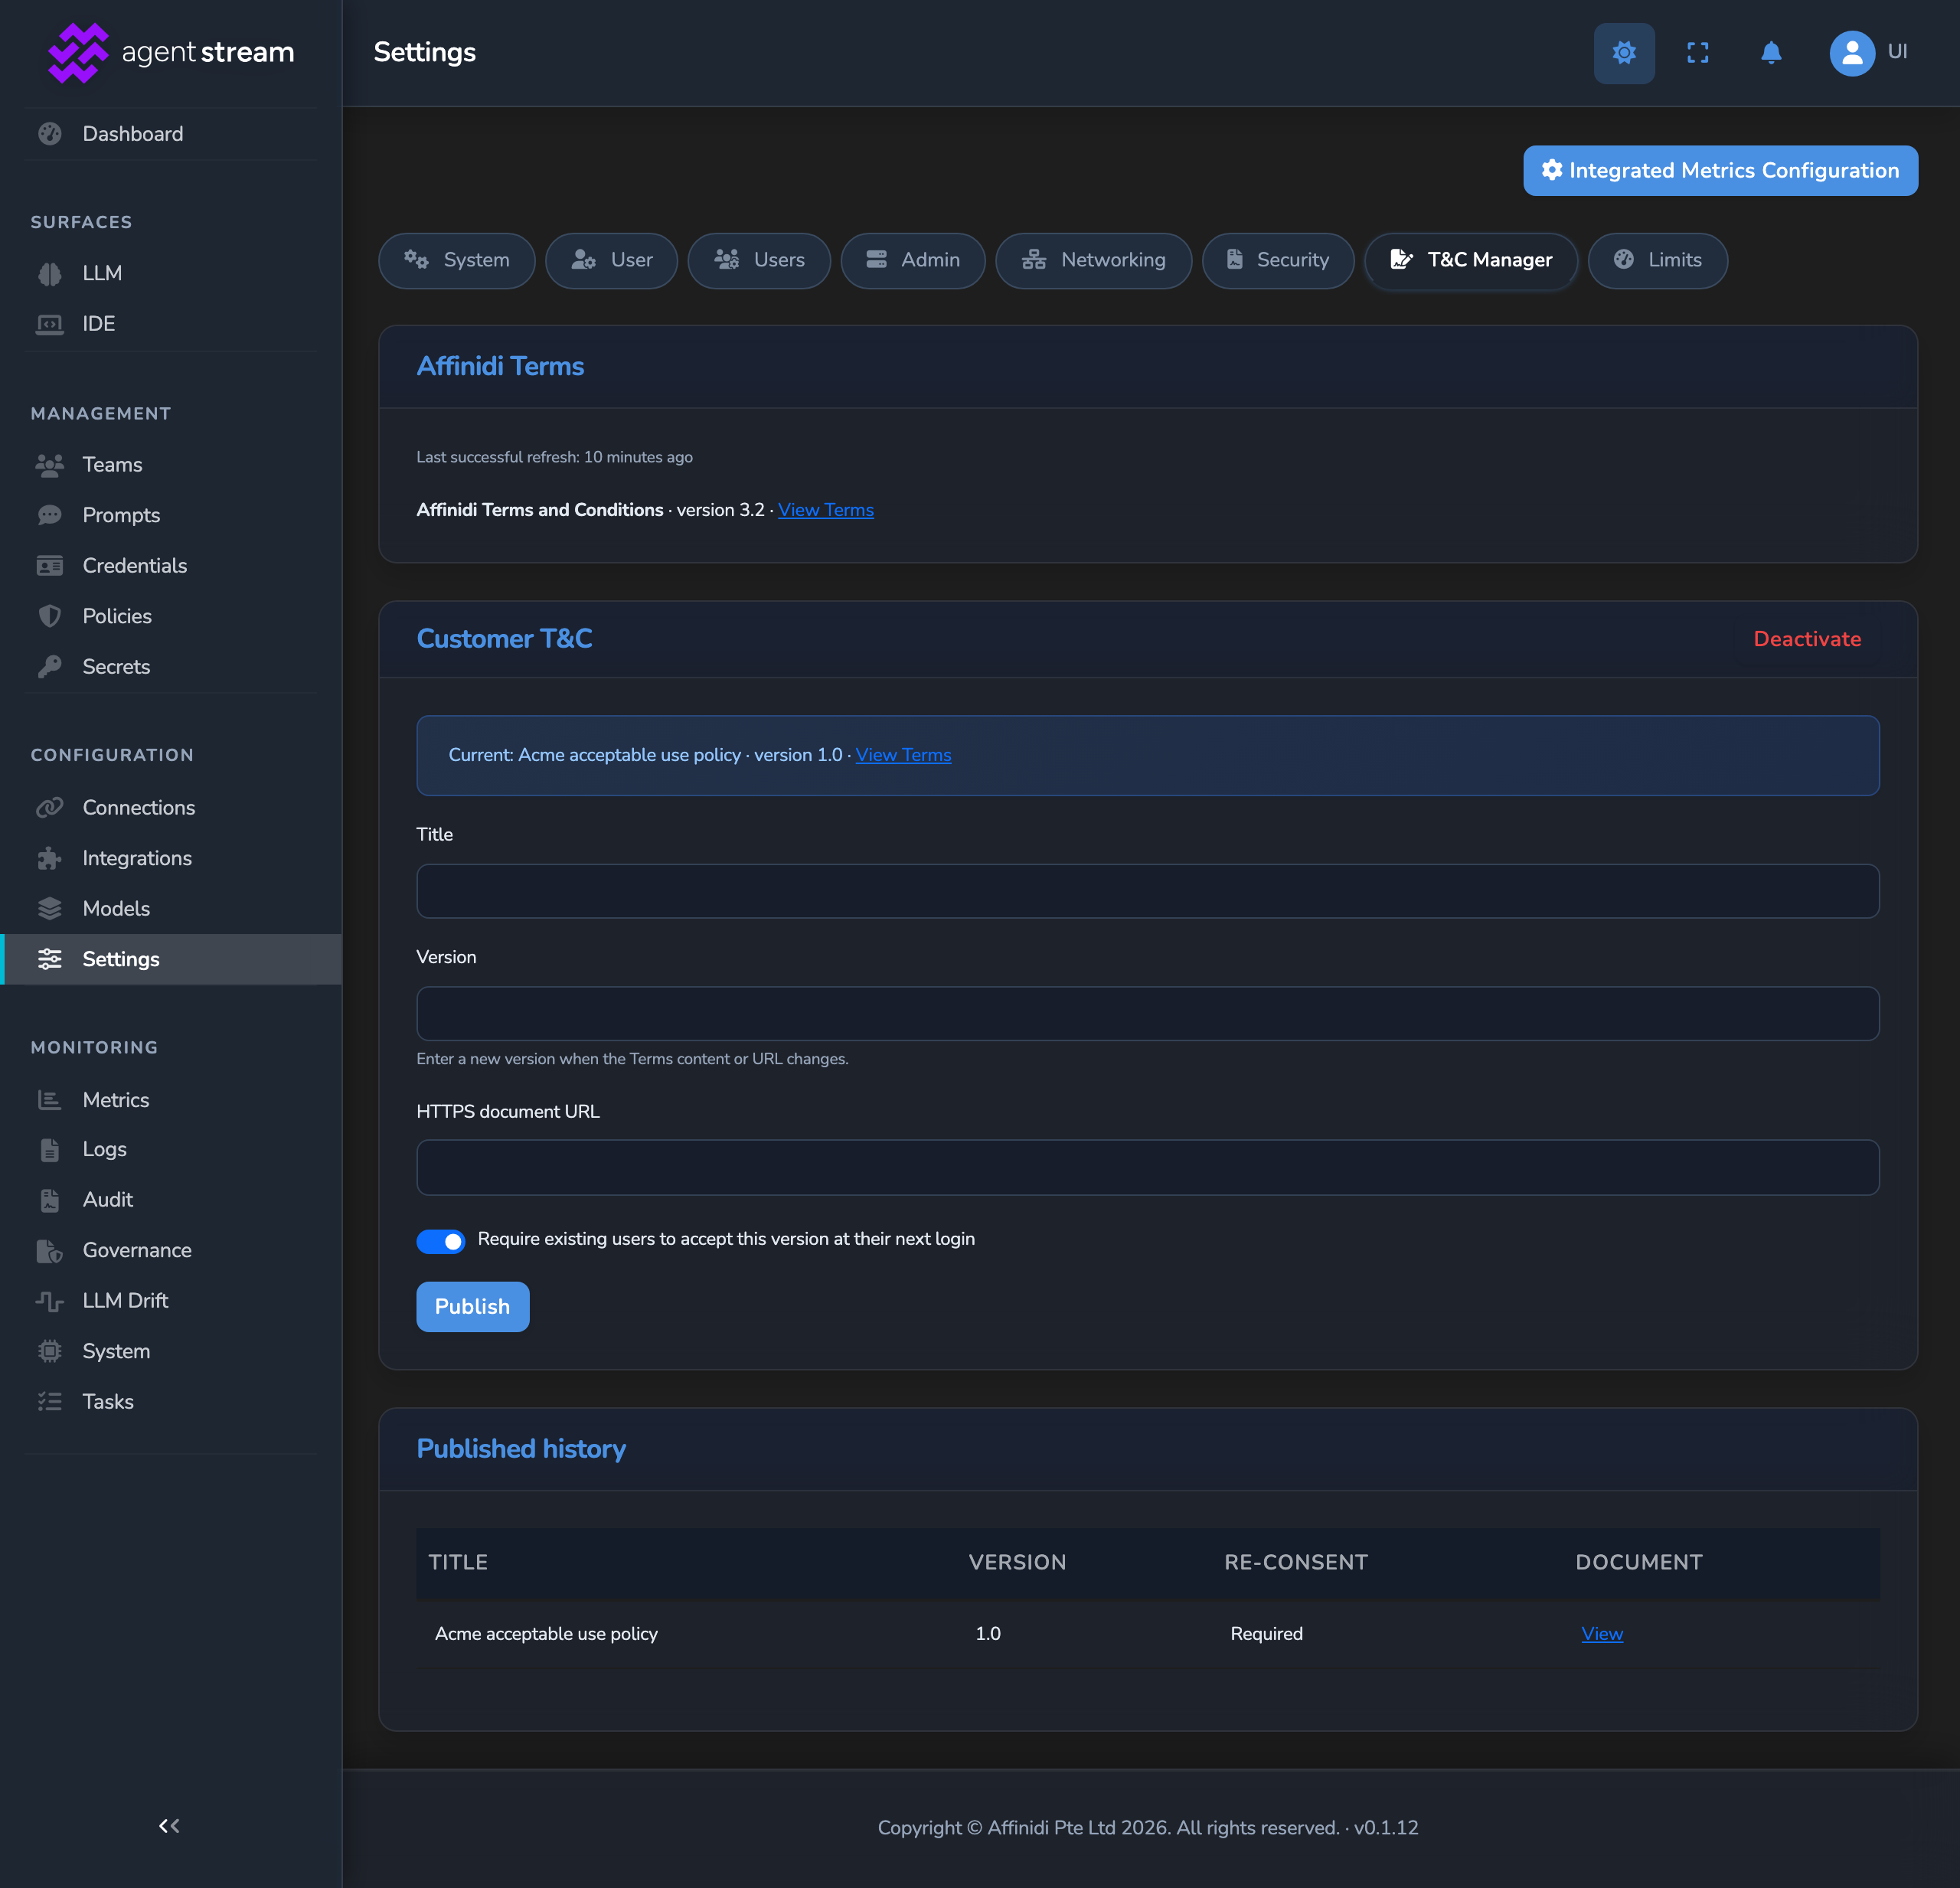Click the Affinidi Terms heading
Screen dimensions: 1960x1888
point(500,366)
